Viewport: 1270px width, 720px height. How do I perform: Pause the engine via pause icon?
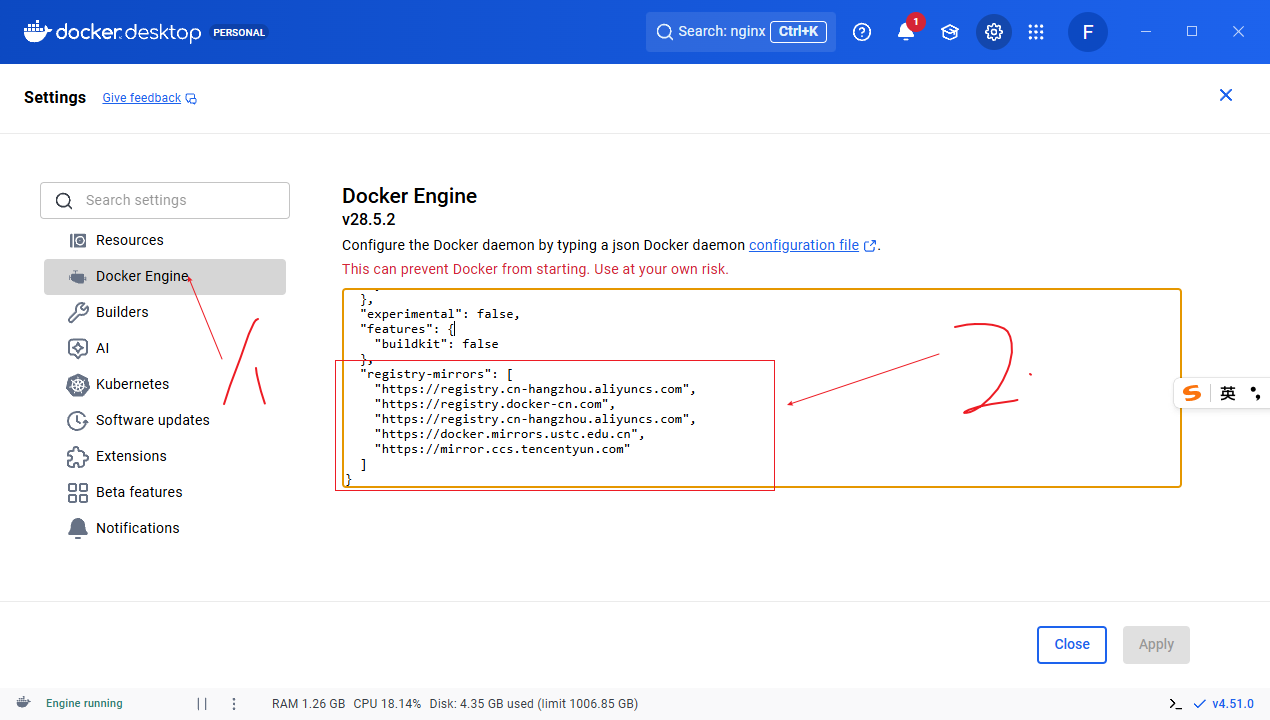[x=202, y=703]
